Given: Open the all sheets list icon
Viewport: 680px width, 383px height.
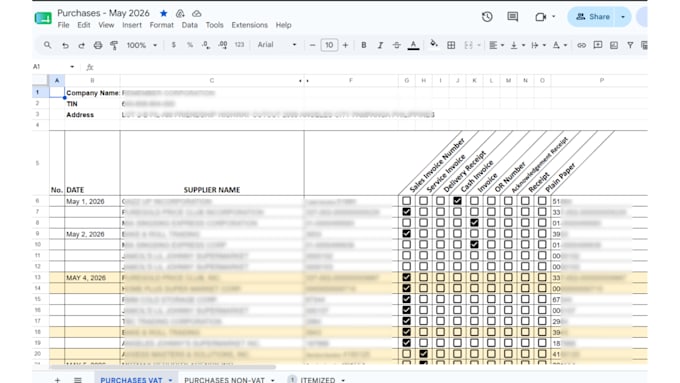Looking at the screenshot, I should click(x=78, y=380).
